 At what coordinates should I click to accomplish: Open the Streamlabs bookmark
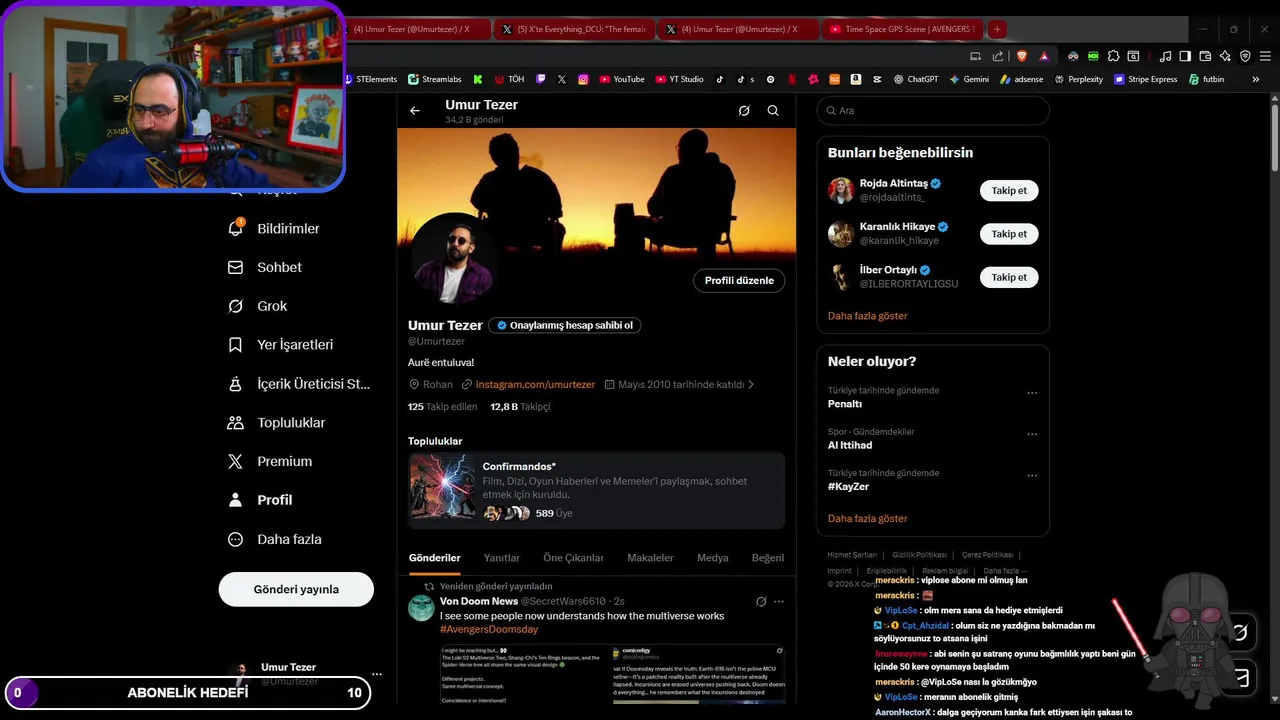click(435, 79)
